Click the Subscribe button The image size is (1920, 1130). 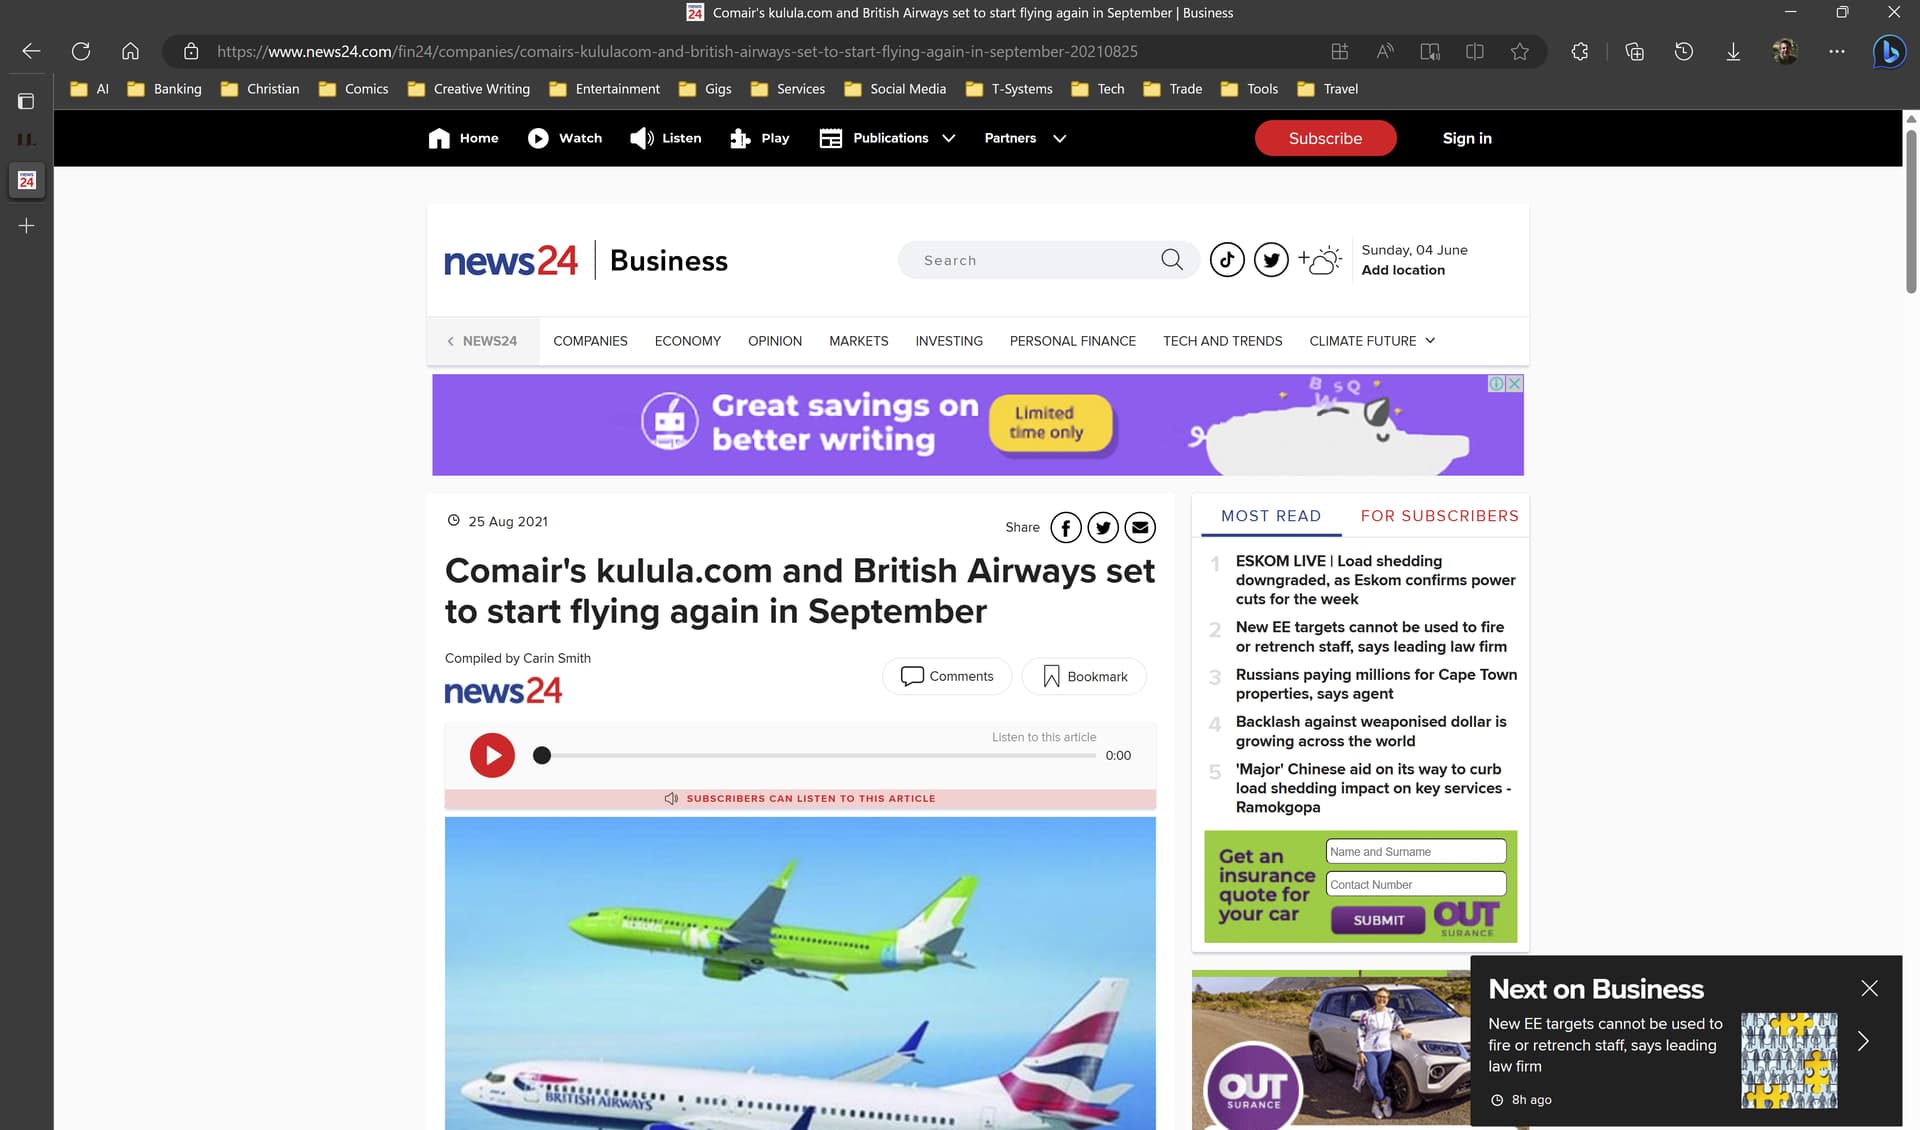(x=1325, y=138)
